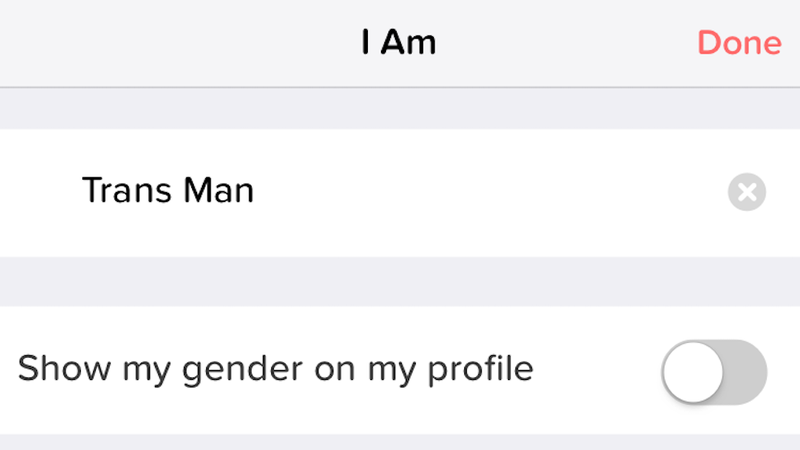This screenshot has width=800, height=450.
Task: Focus the Trans Man text field
Action: 400,192
